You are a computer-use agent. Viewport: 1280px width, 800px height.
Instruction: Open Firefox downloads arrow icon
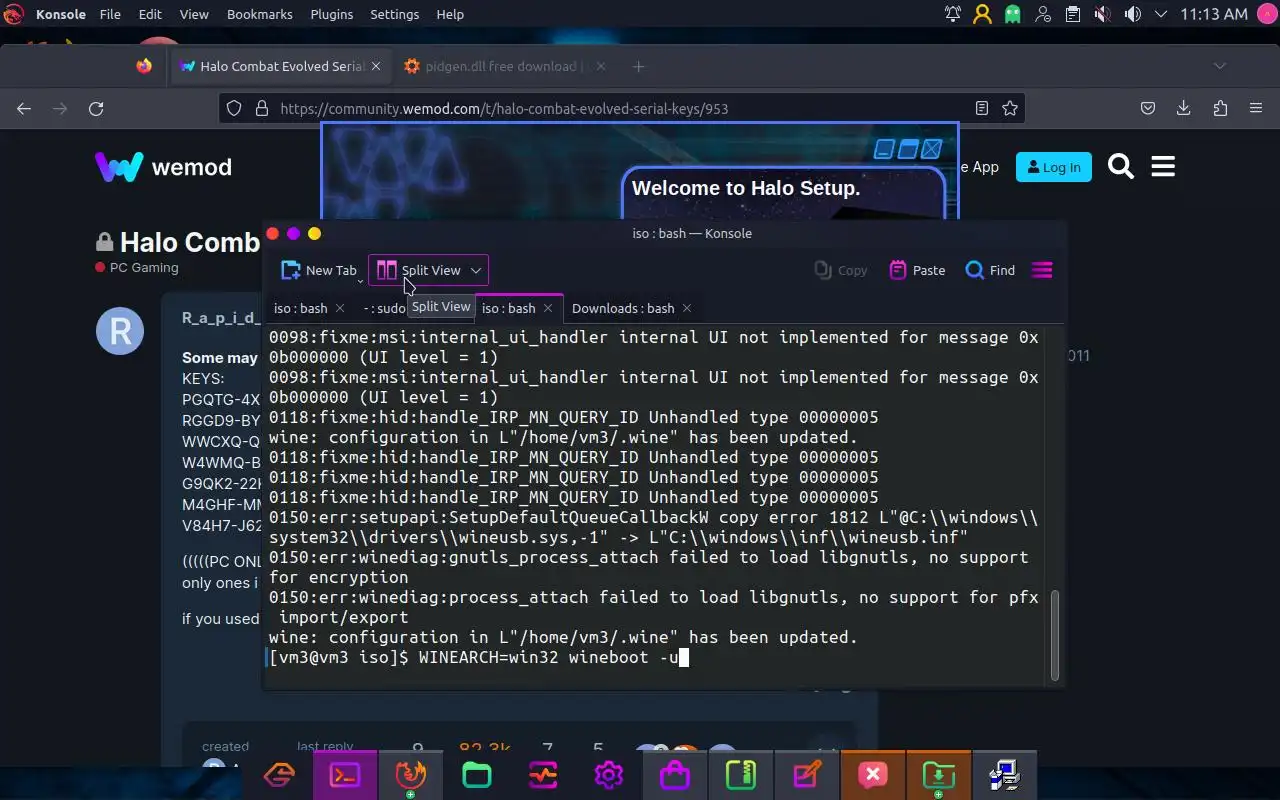1184,108
